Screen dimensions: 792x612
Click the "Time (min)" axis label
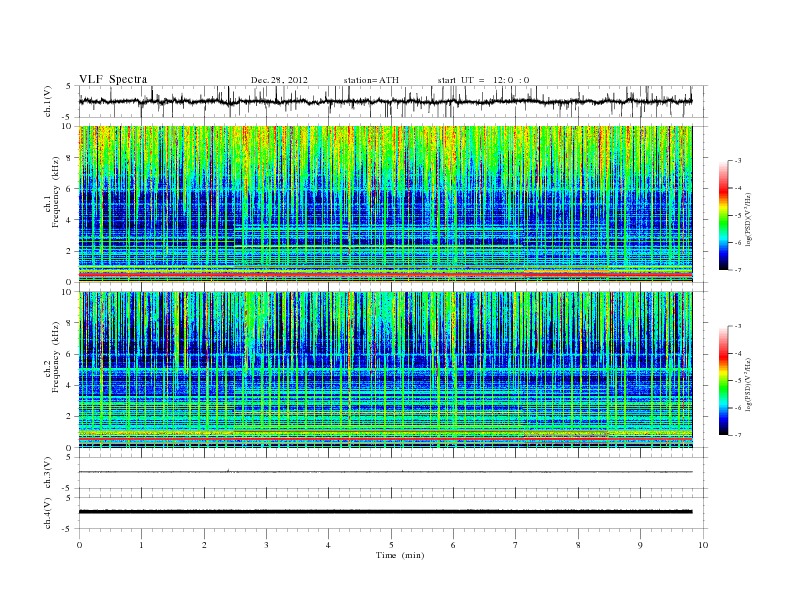(400, 555)
